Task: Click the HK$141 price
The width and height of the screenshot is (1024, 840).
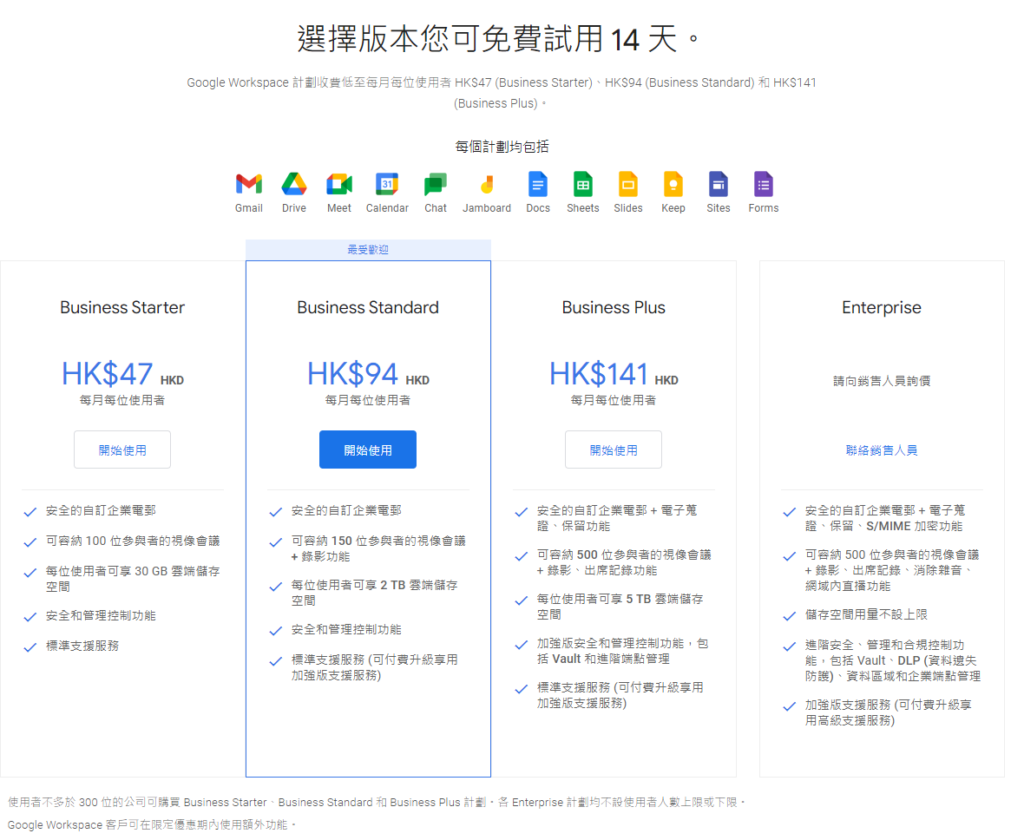Action: [598, 374]
